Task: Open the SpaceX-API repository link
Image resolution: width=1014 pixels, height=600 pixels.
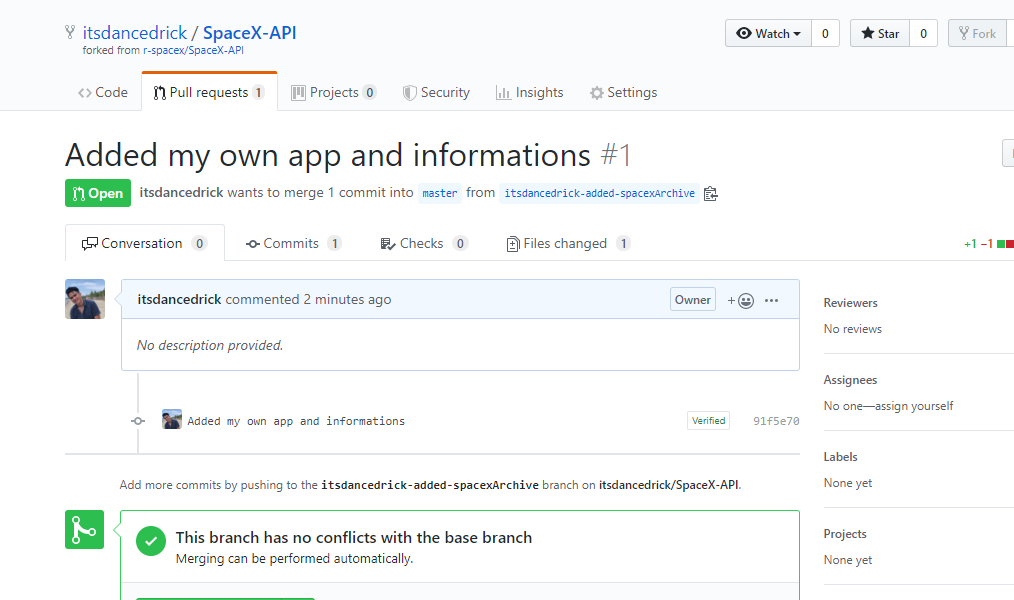Action: [x=250, y=33]
